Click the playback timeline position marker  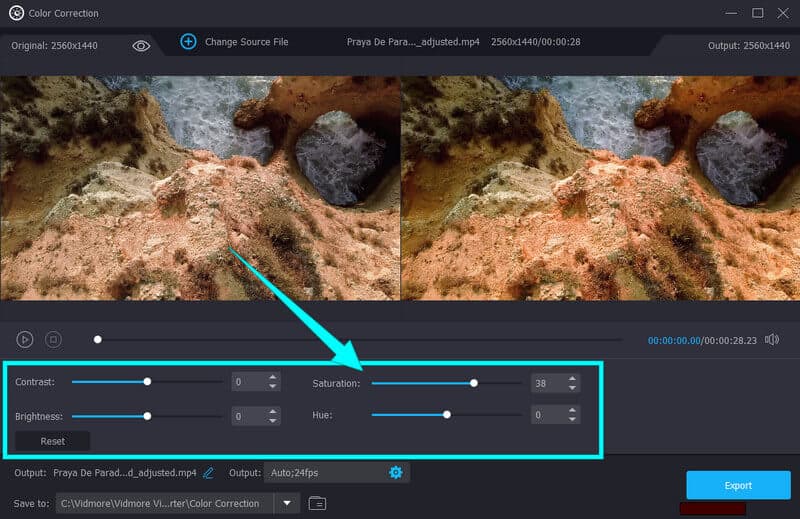pos(97,340)
